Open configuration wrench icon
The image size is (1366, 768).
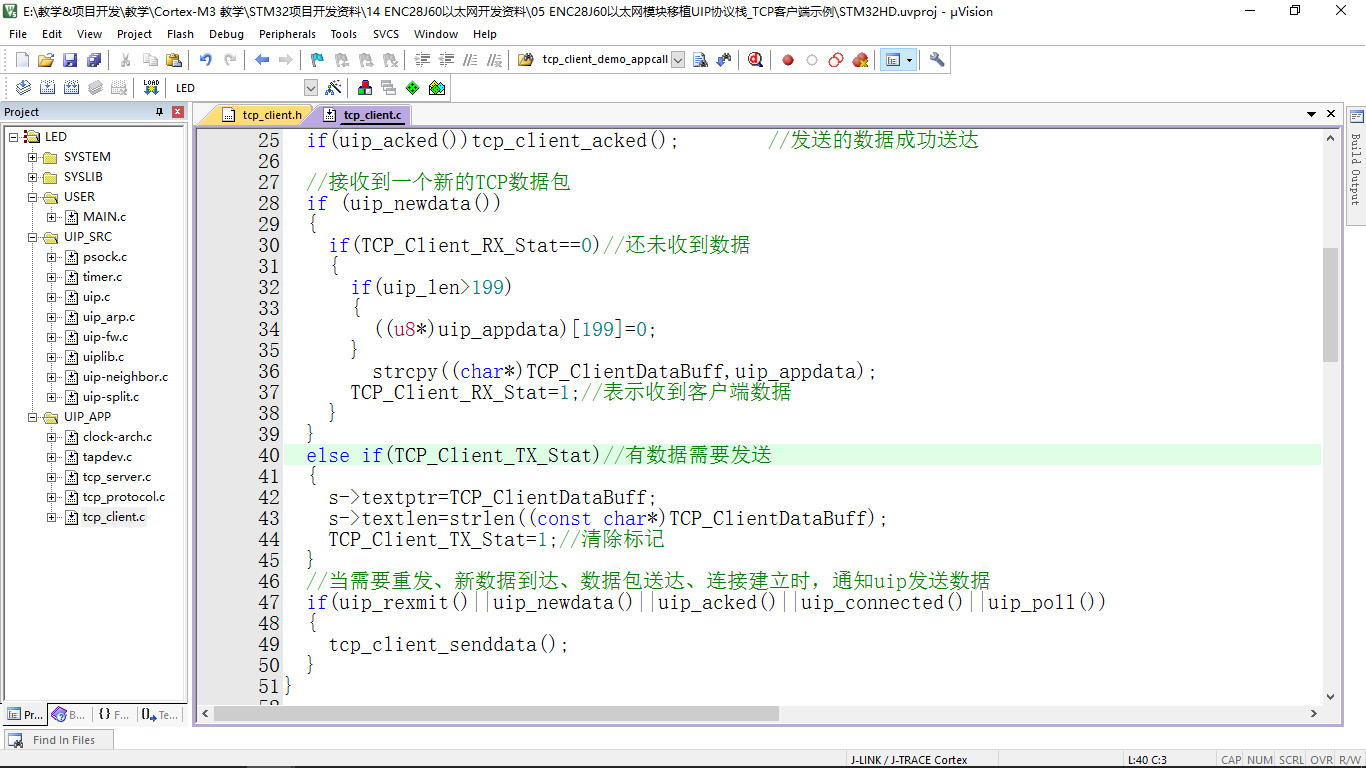[937, 60]
